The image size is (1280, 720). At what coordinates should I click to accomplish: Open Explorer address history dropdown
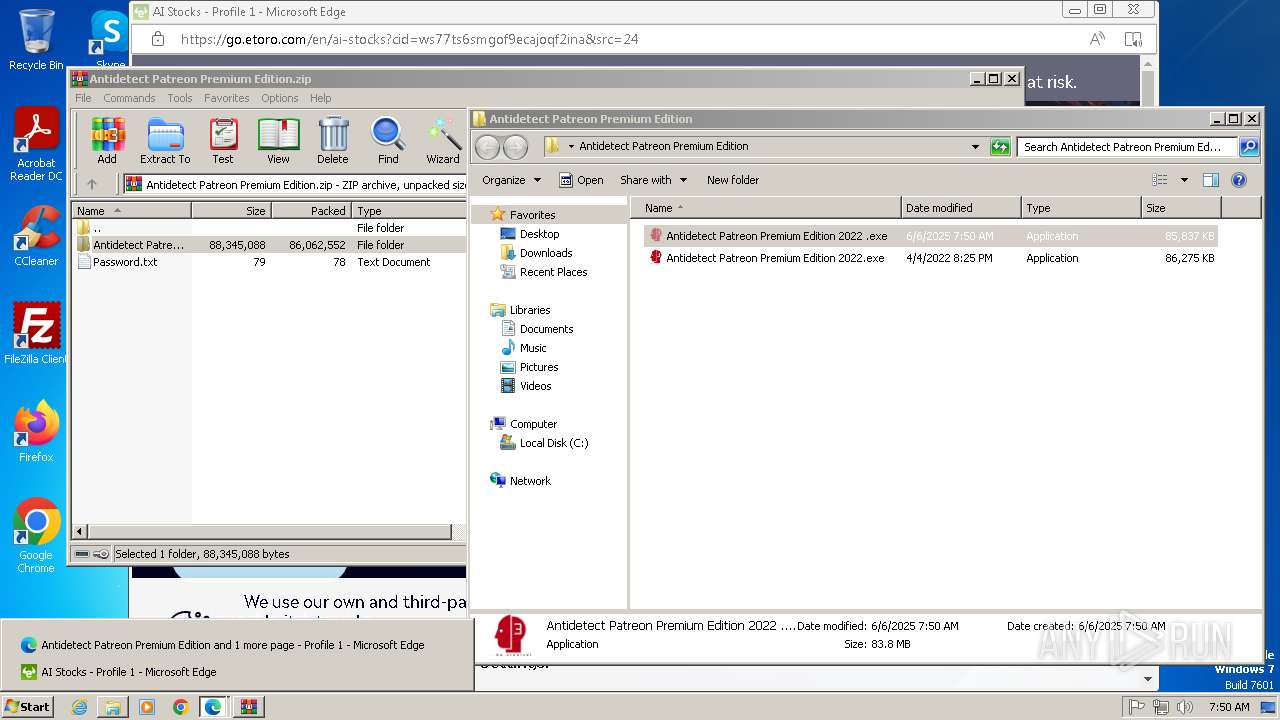click(975, 147)
